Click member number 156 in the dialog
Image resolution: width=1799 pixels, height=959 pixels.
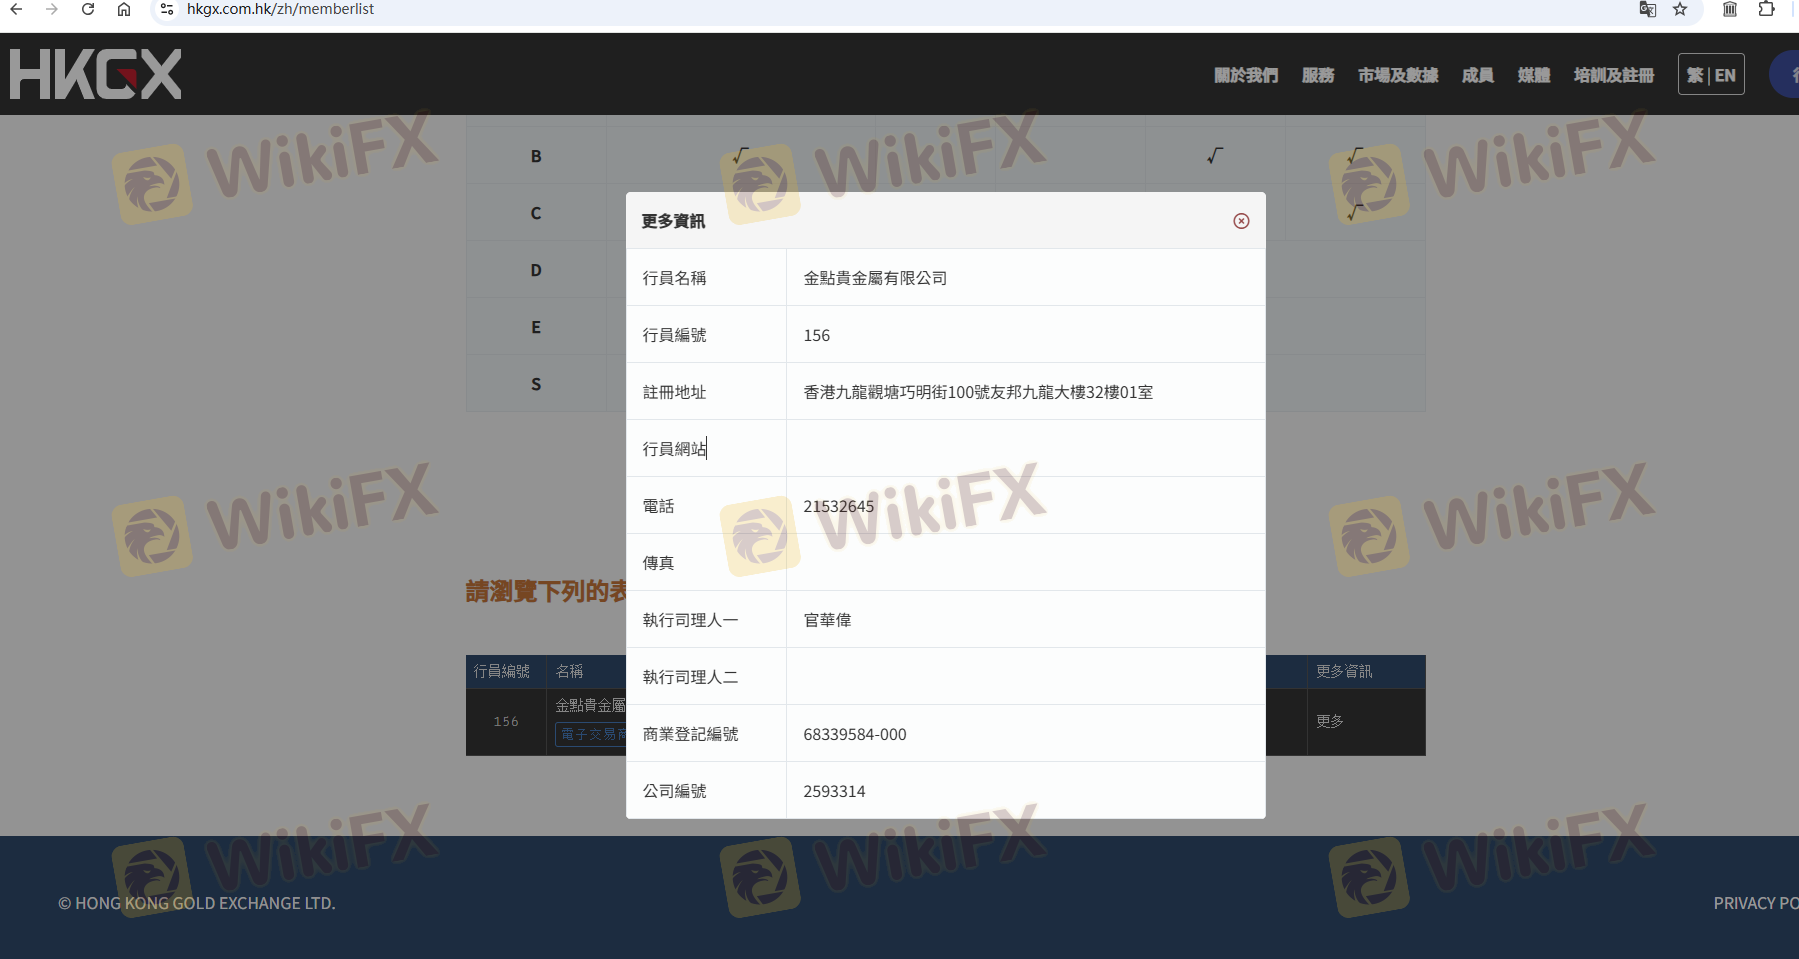(x=816, y=335)
